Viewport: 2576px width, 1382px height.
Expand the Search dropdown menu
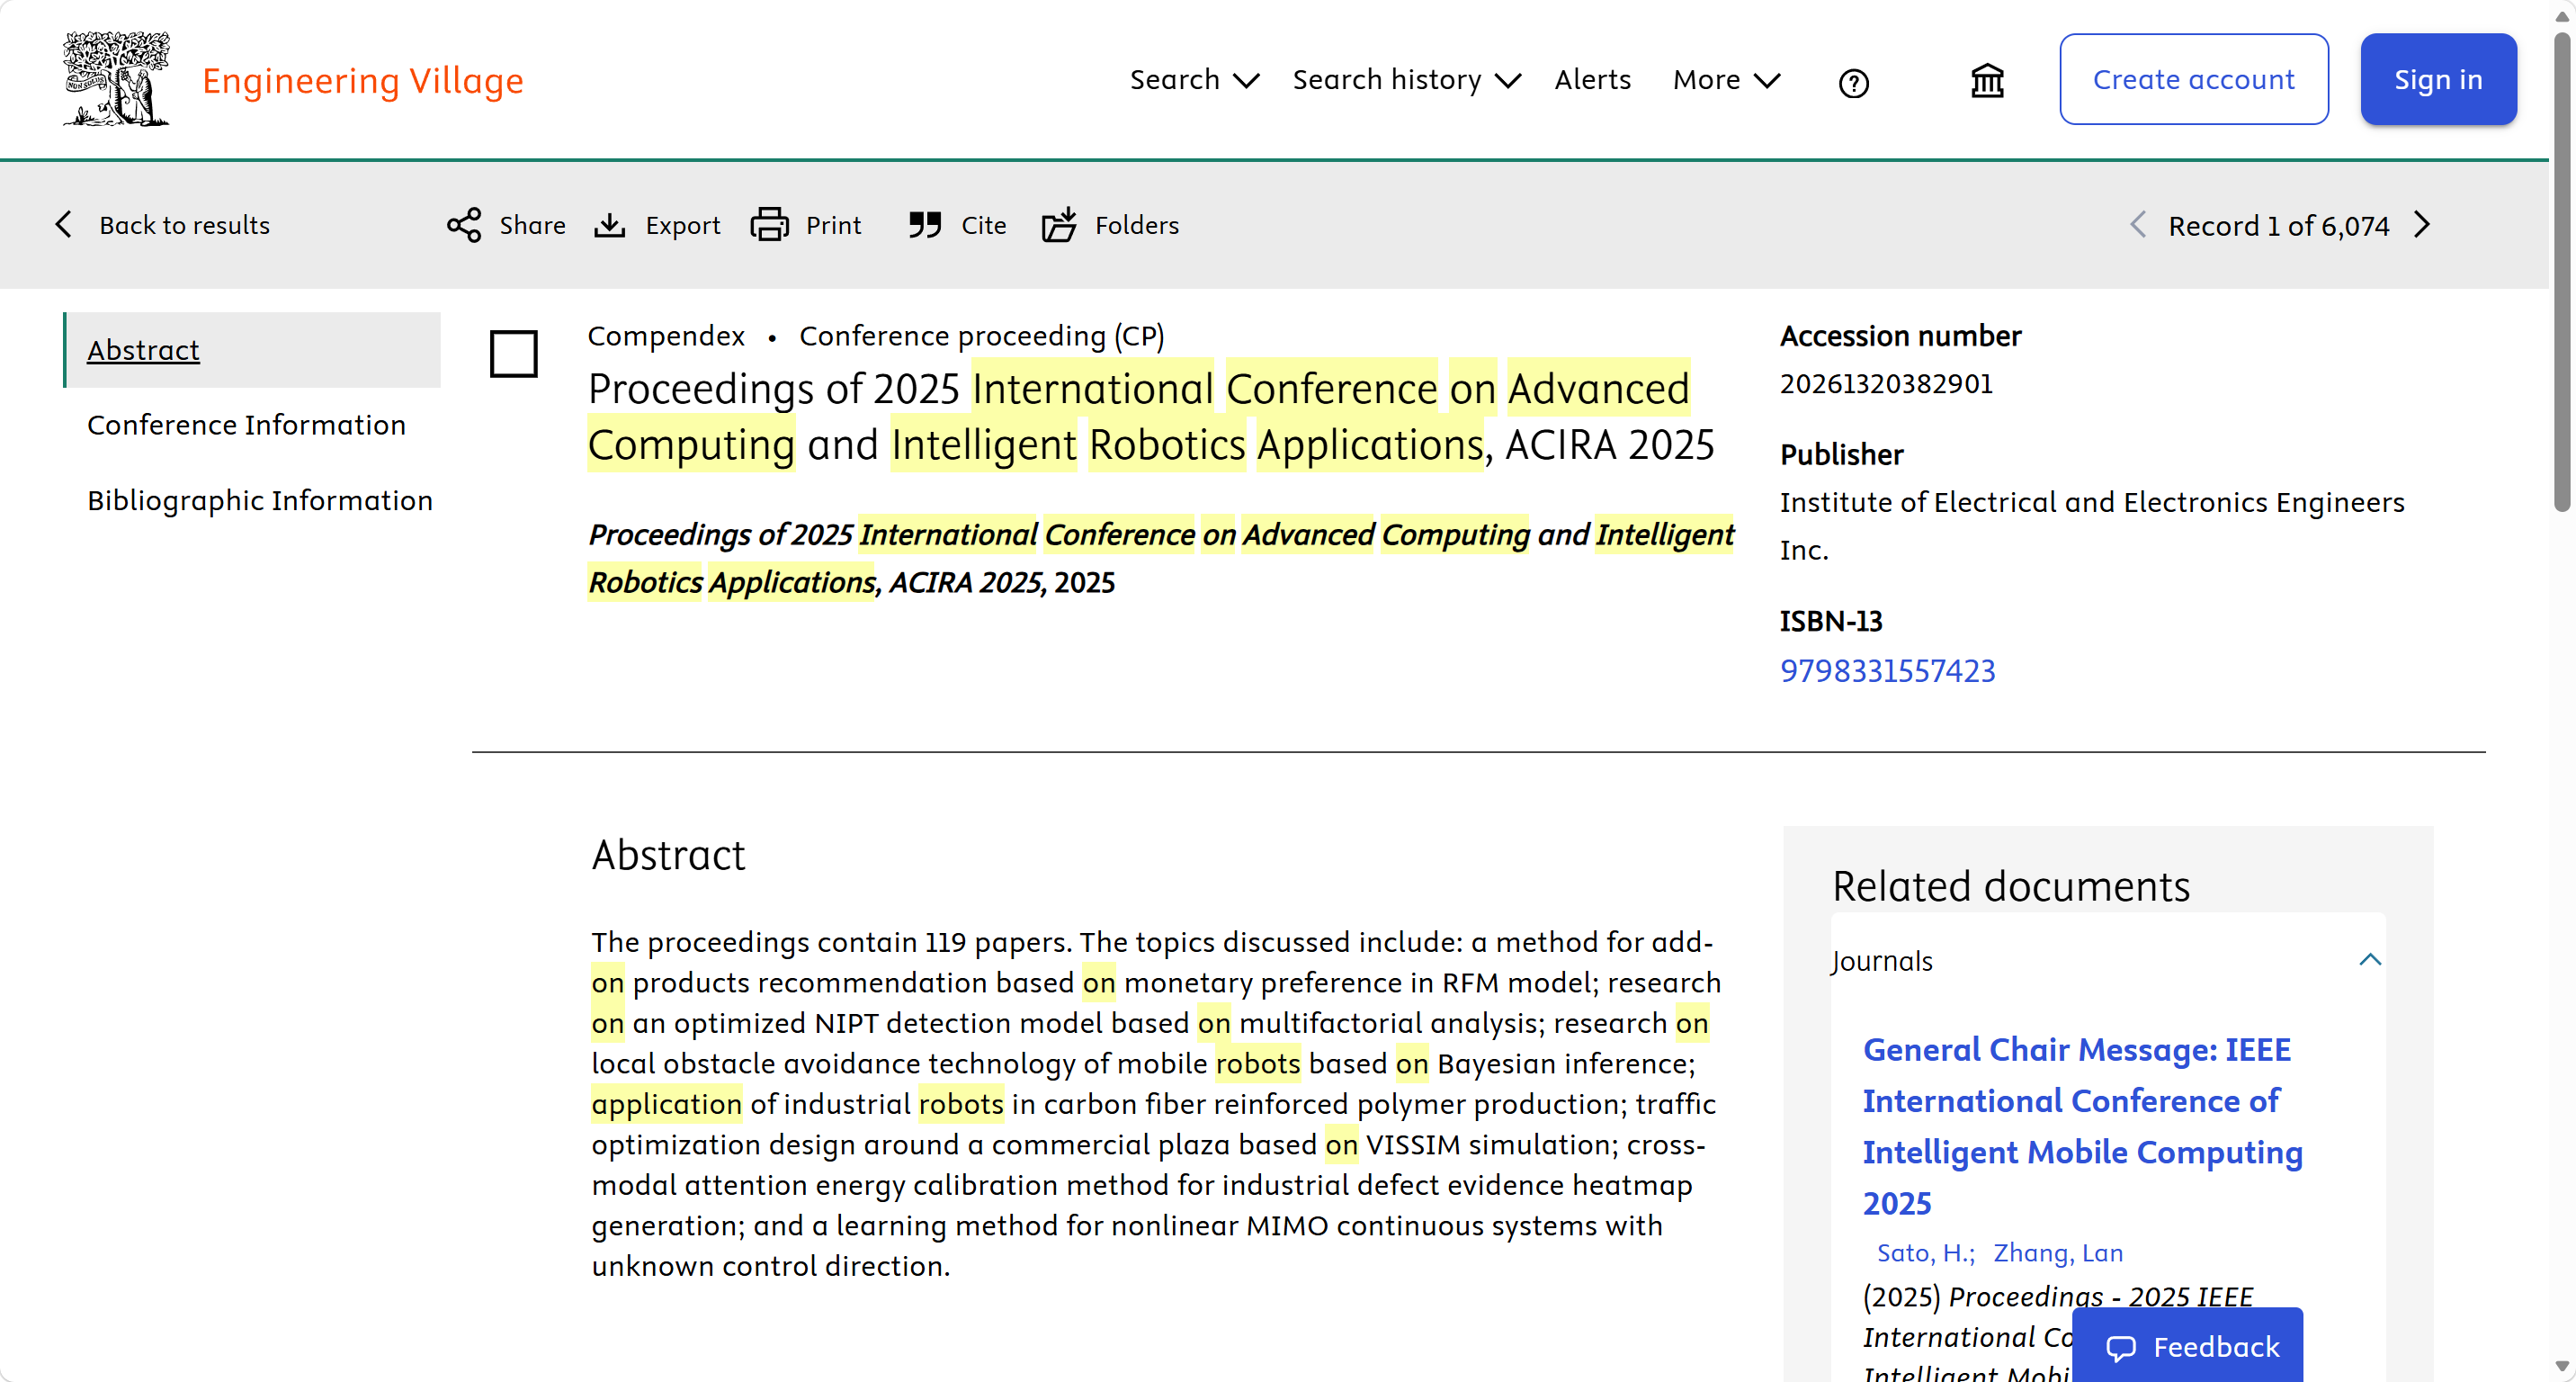pos(1194,80)
